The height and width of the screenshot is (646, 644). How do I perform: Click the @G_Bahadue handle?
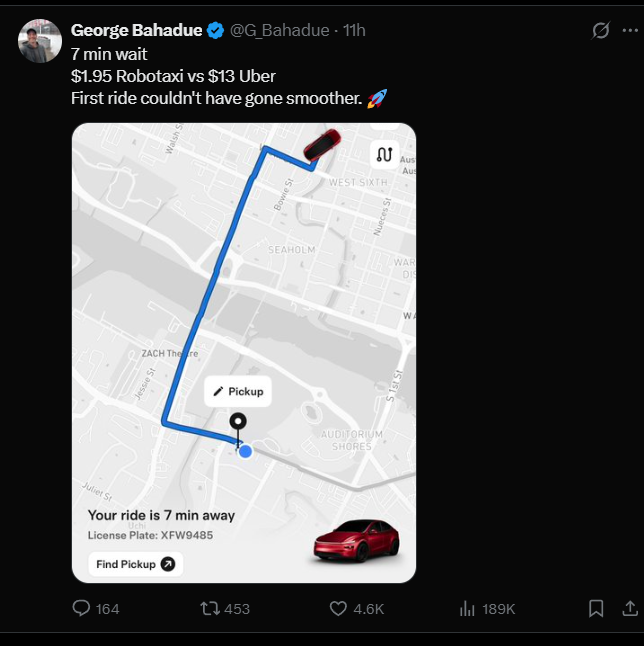[279, 31]
